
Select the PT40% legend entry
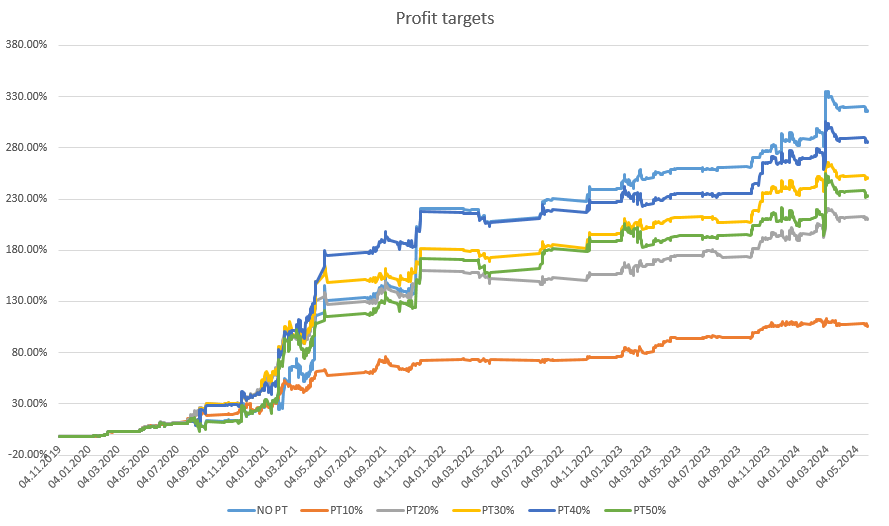tap(574, 510)
